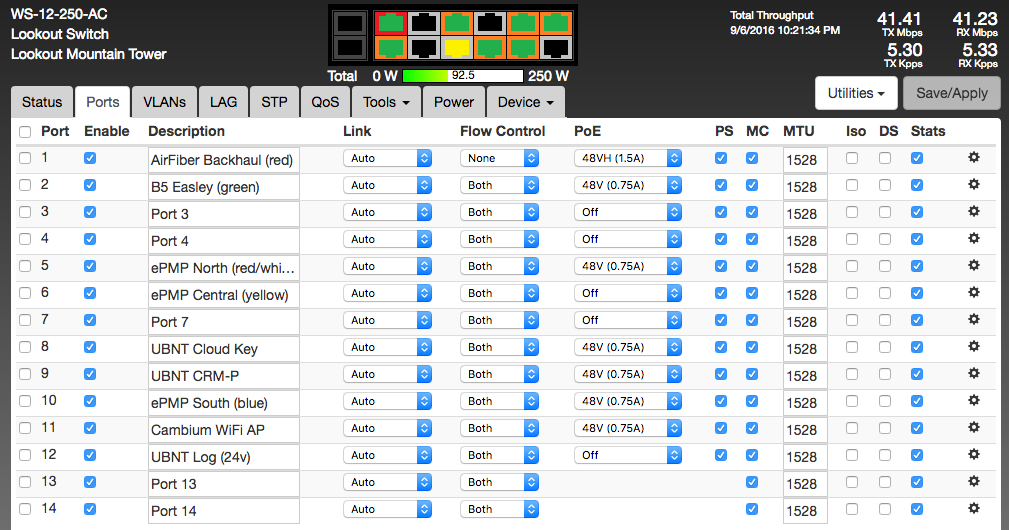Click the gear icon for UBNT Cloud Key

[x=973, y=347]
